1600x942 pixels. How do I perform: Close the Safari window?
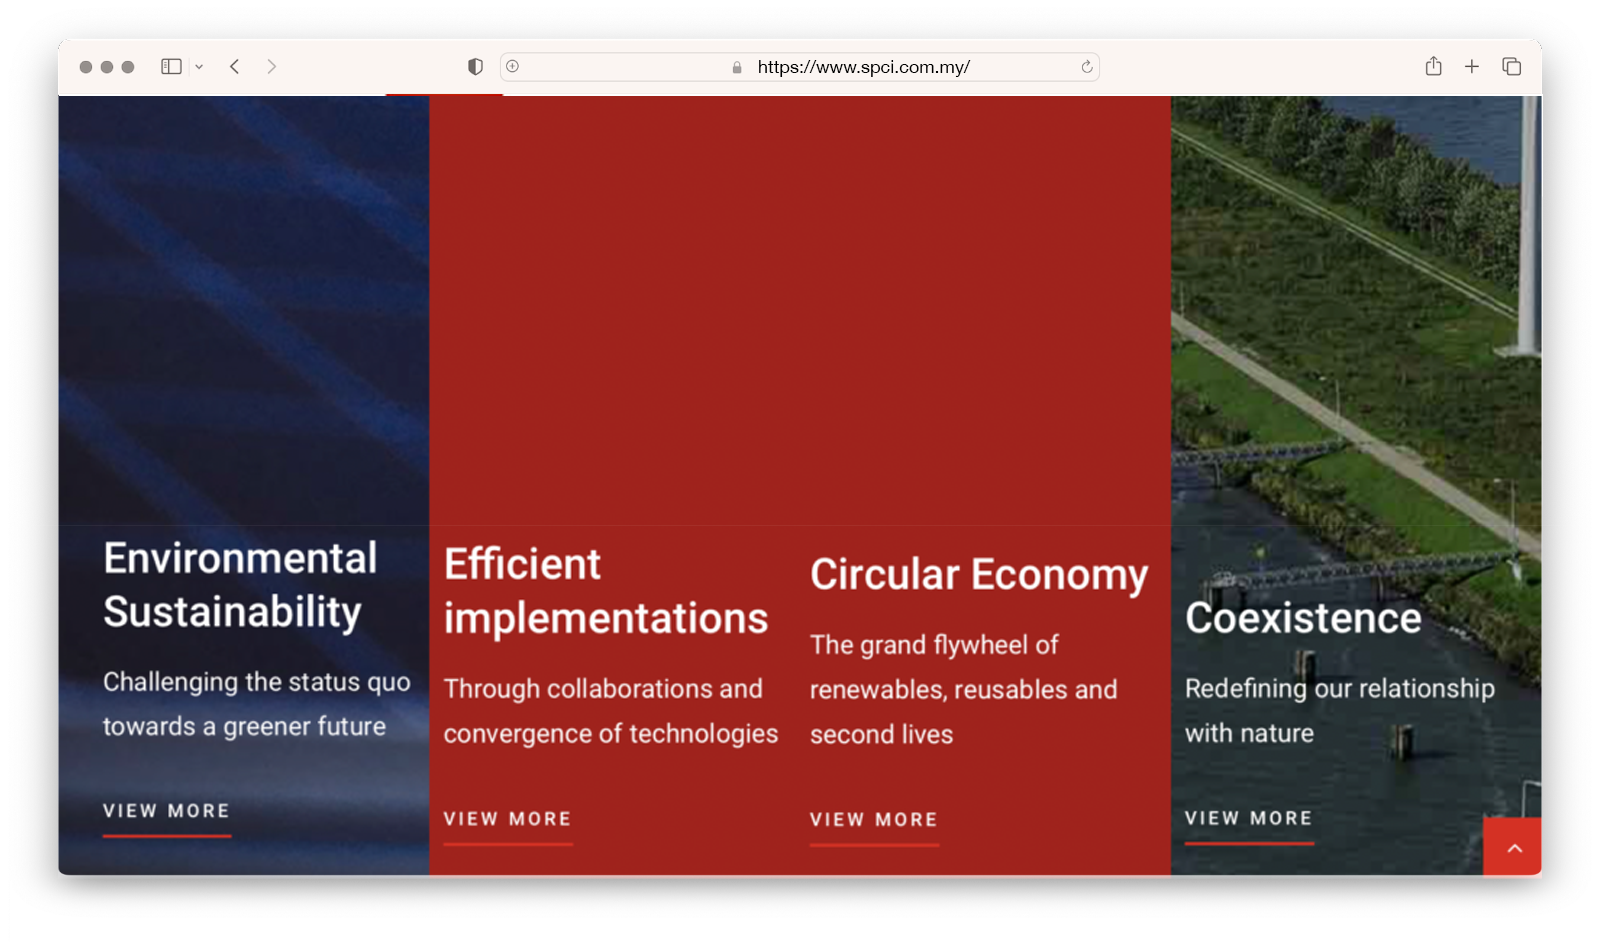click(x=86, y=67)
